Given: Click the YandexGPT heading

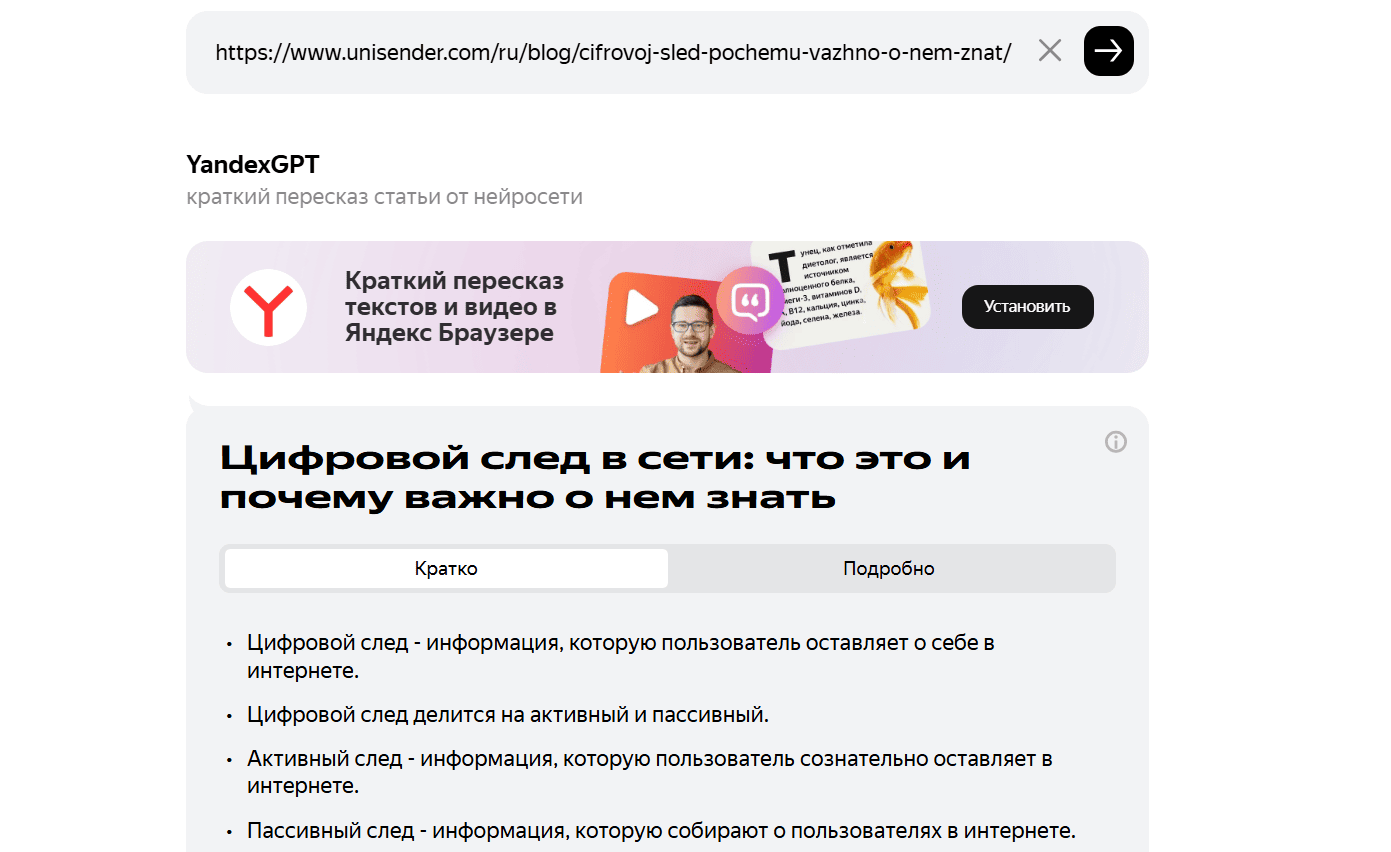Looking at the screenshot, I should point(253,165).
